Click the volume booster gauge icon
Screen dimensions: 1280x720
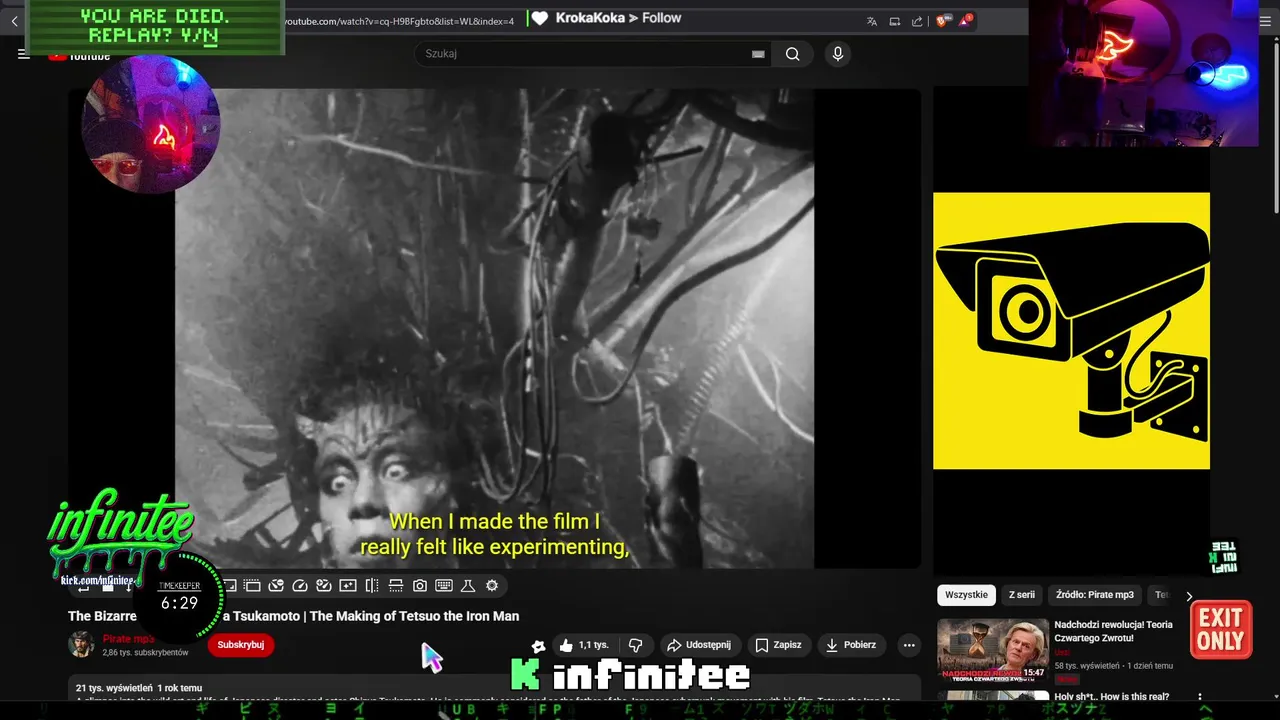pyautogui.click(x=276, y=586)
